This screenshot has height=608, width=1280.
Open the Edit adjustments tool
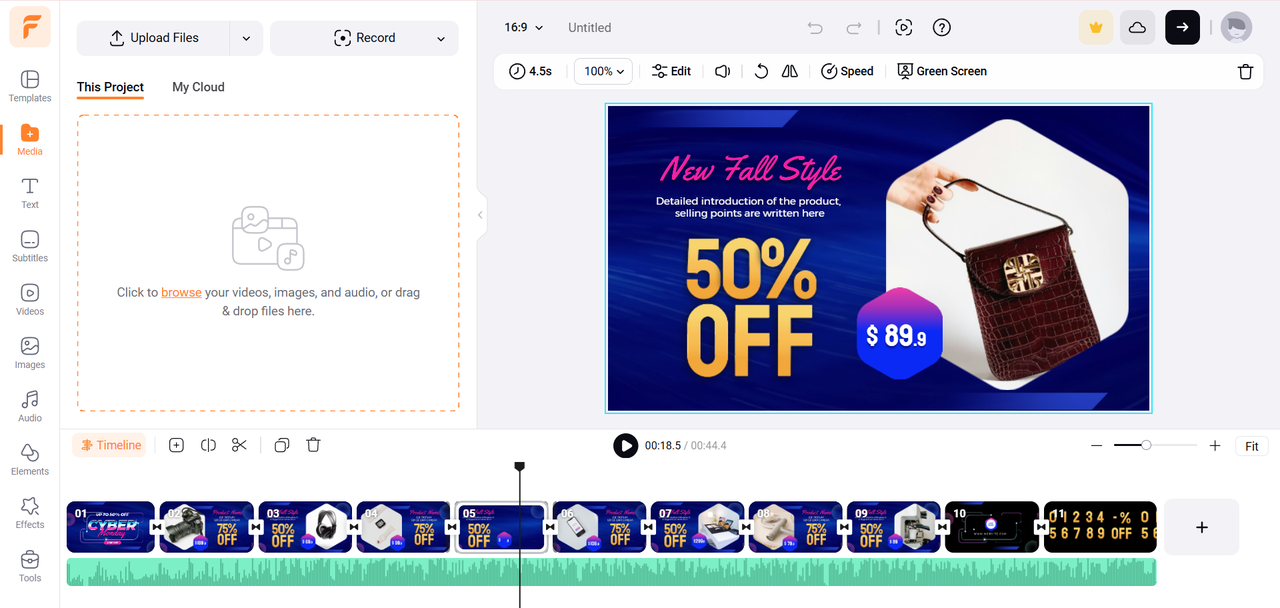click(671, 71)
